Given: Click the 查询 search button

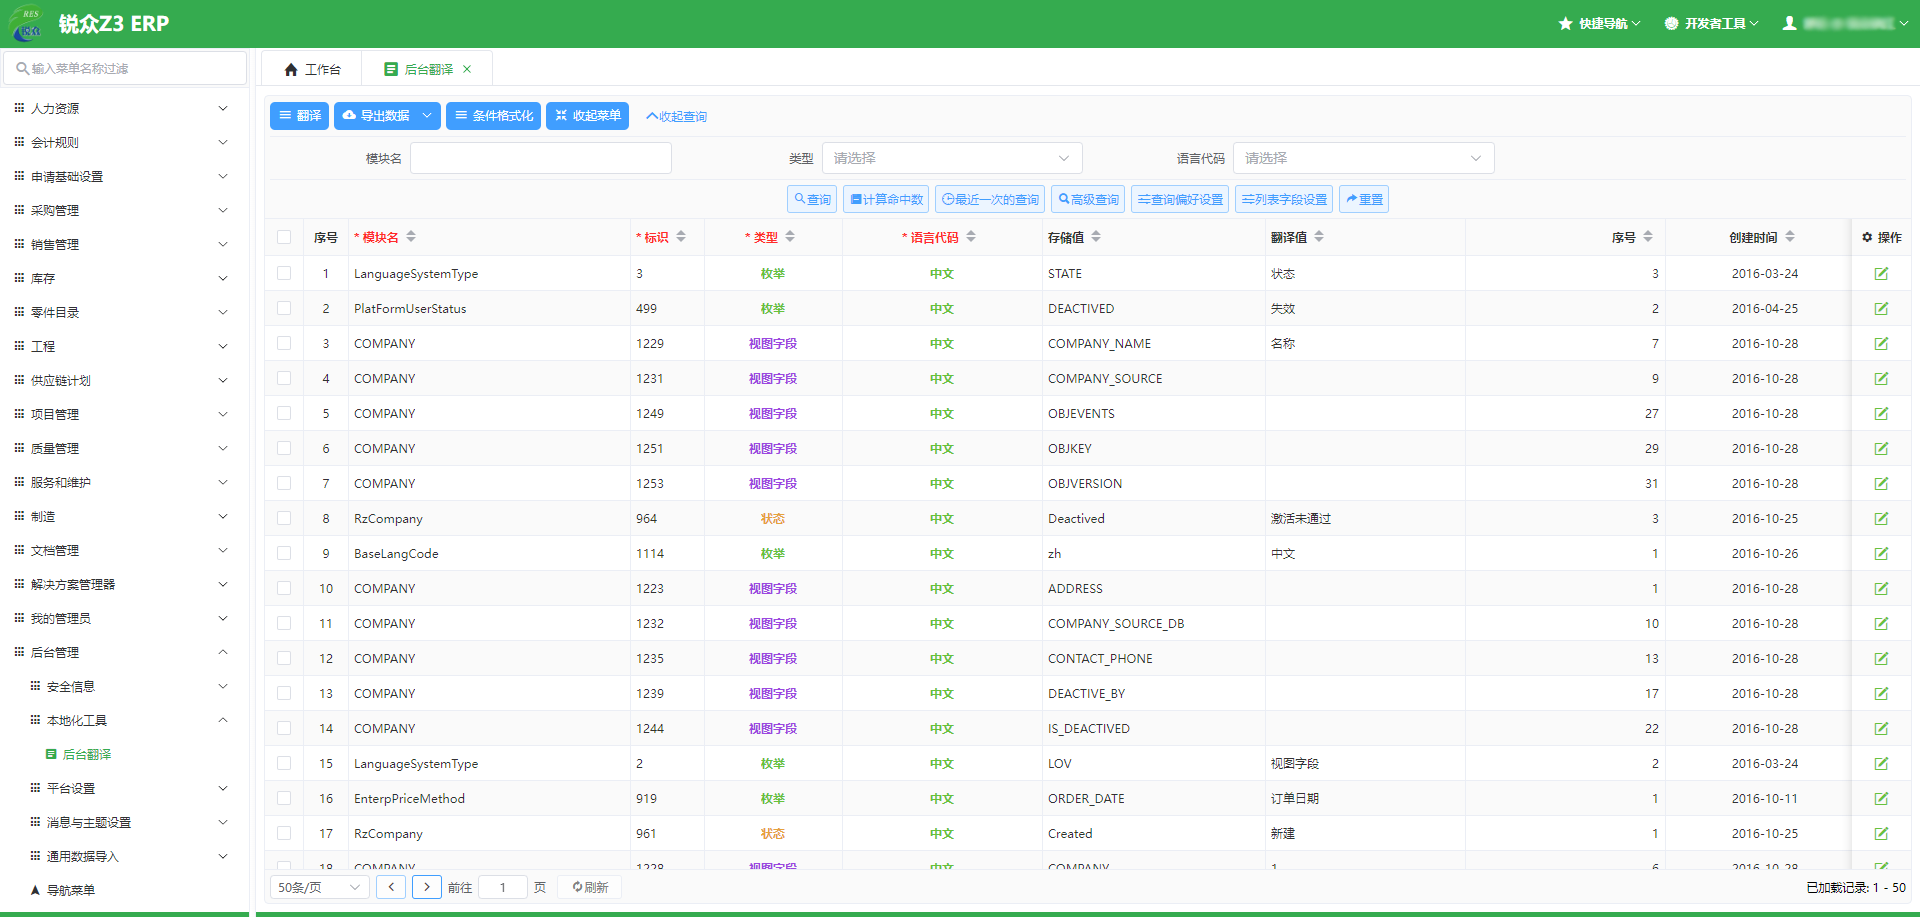Looking at the screenshot, I should [x=812, y=199].
